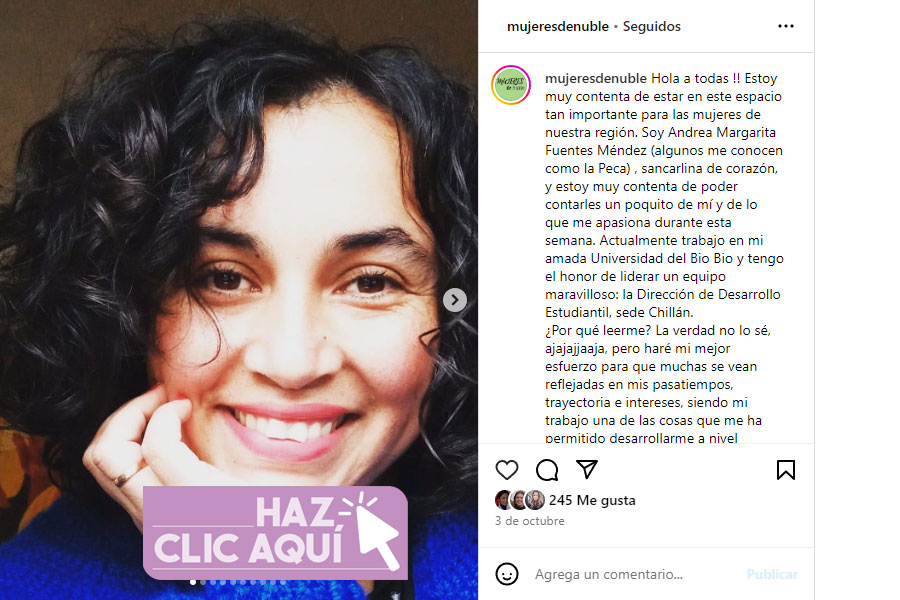Open comments via the speech bubble icon
Screen dimensions: 900x600
547,470
